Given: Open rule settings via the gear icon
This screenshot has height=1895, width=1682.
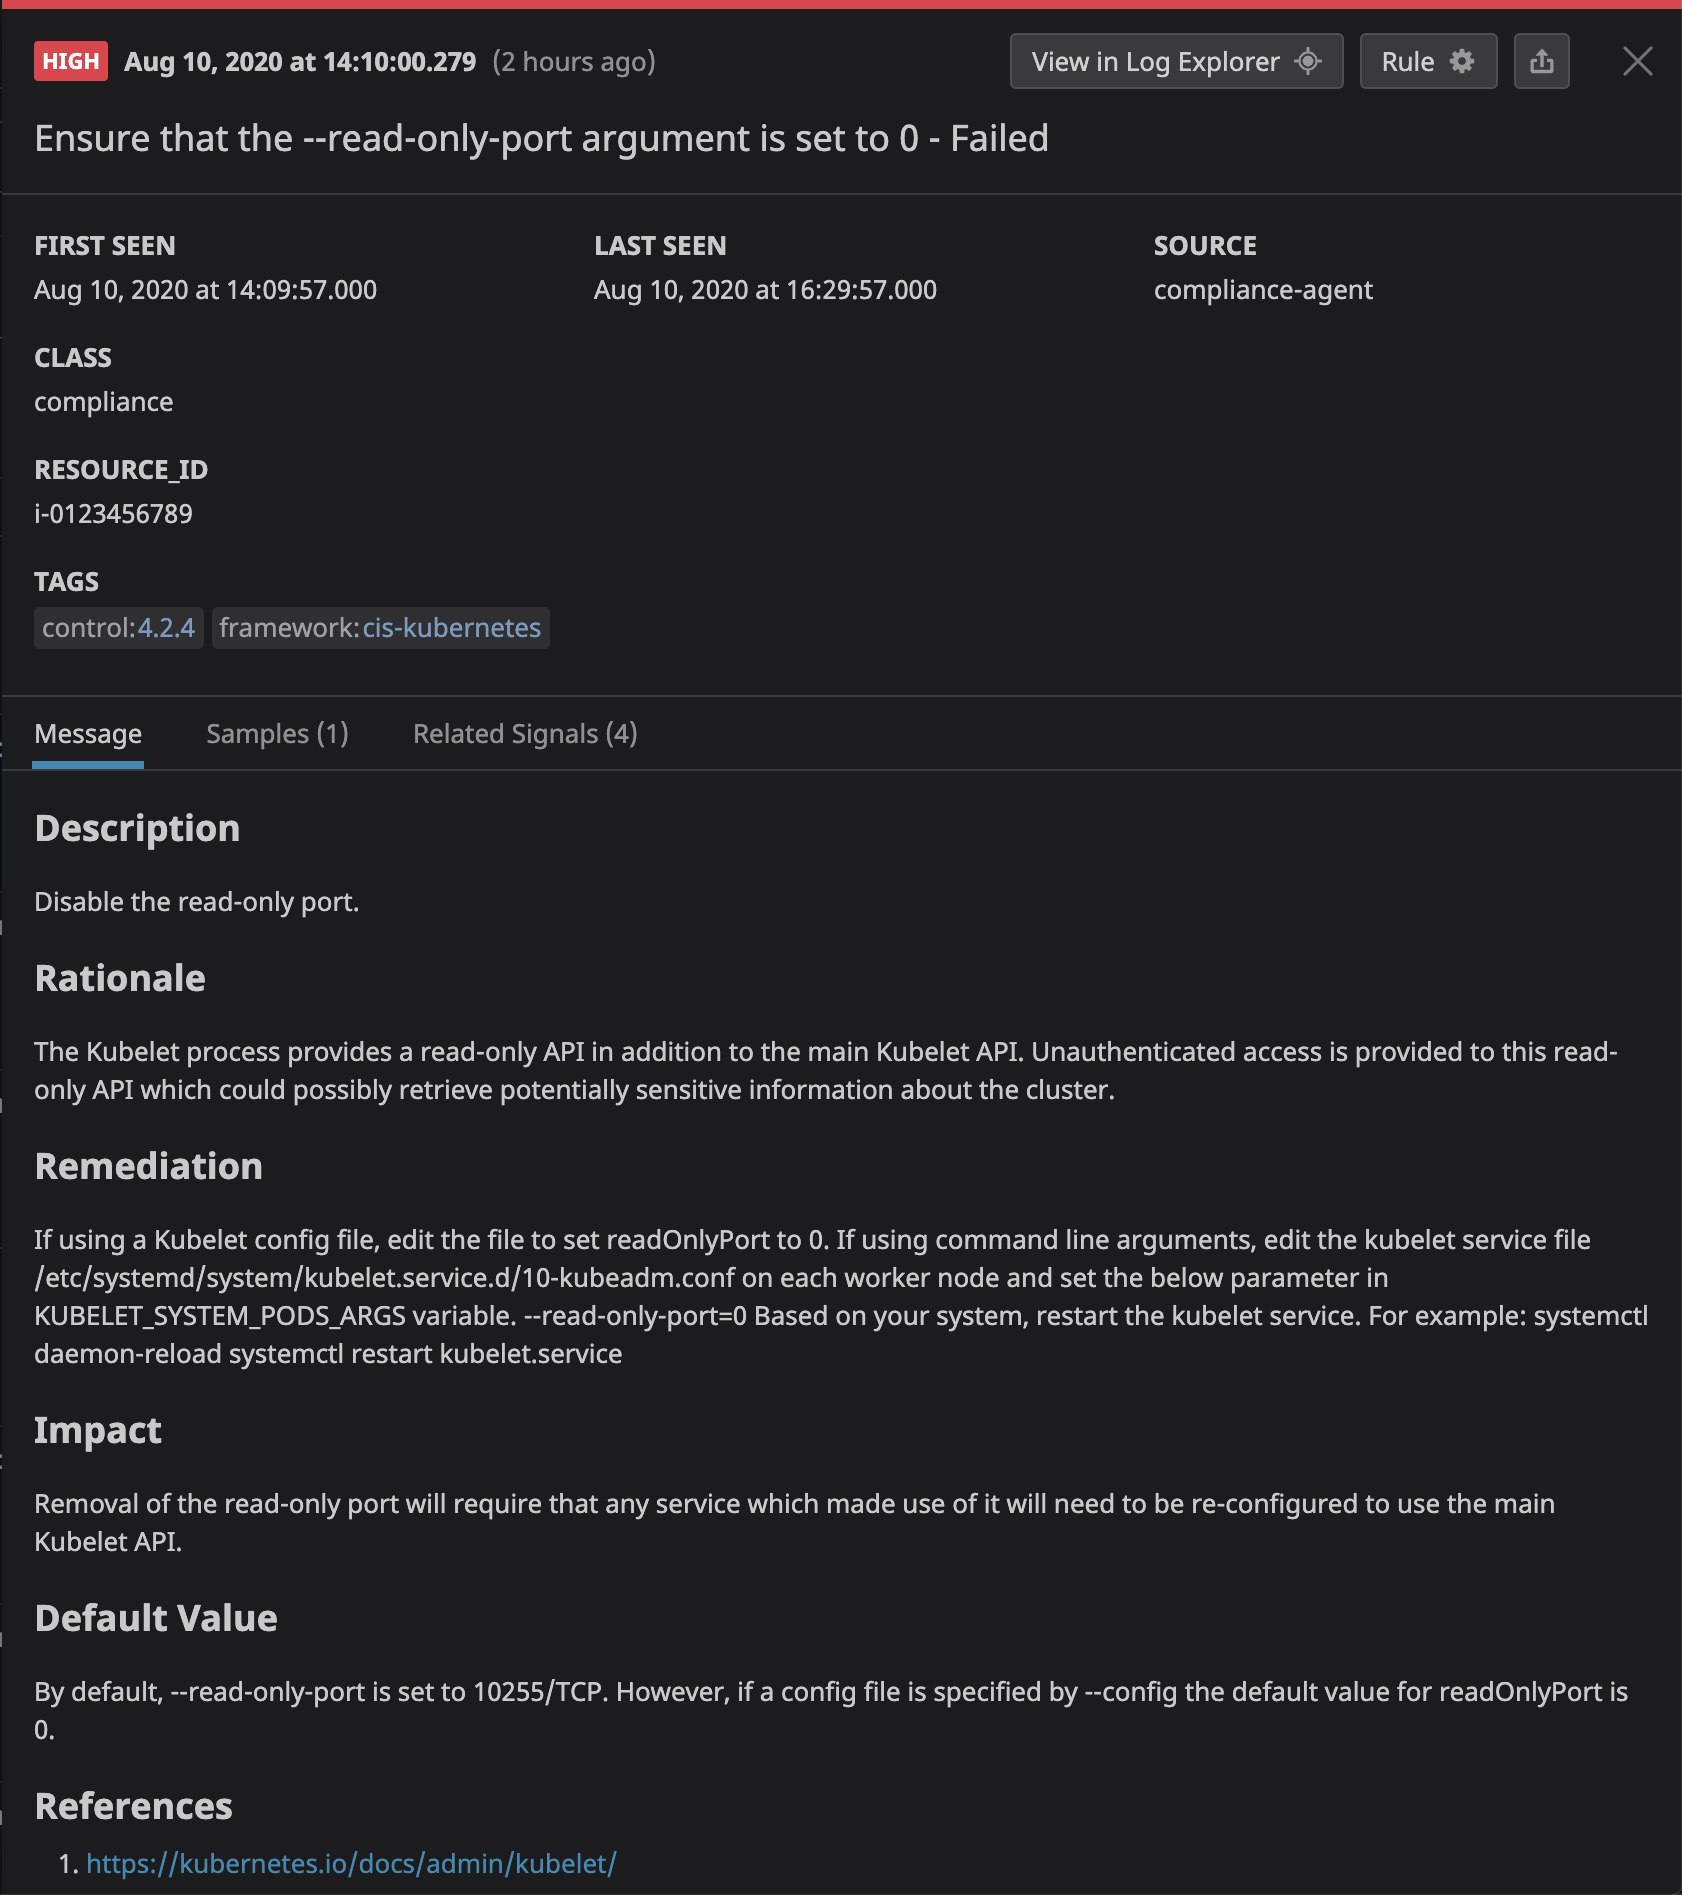Looking at the screenshot, I should point(1461,61).
